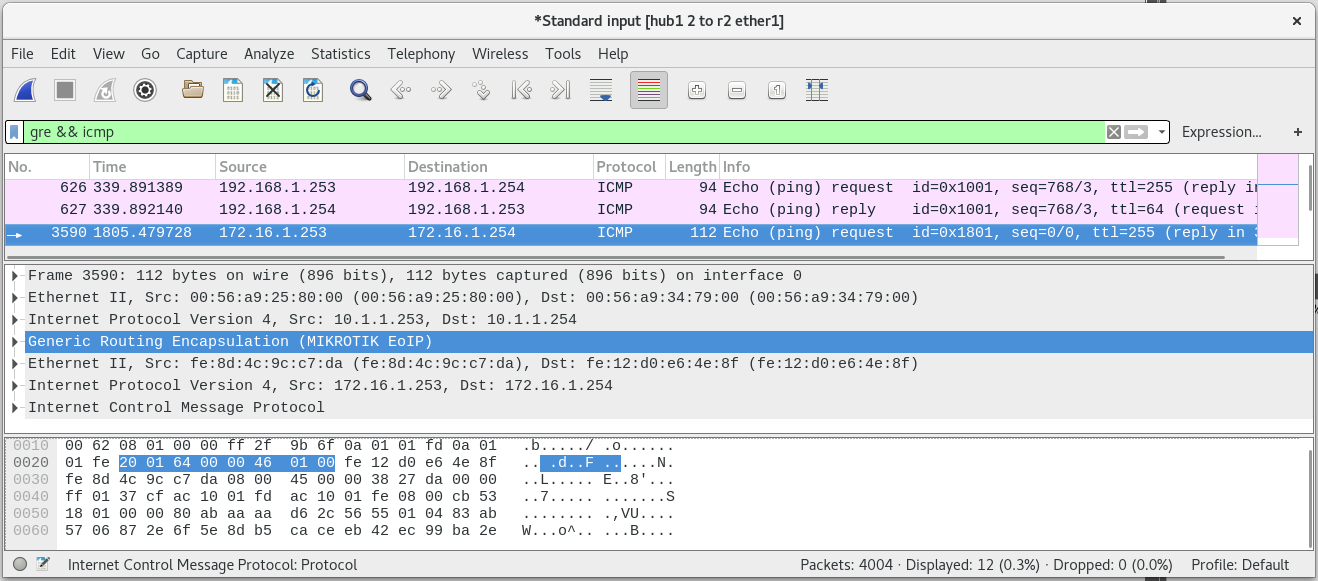Start capturing packets with shark fin icon
The height and width of the screenshot is (581, 1318).
click(26, 91)
